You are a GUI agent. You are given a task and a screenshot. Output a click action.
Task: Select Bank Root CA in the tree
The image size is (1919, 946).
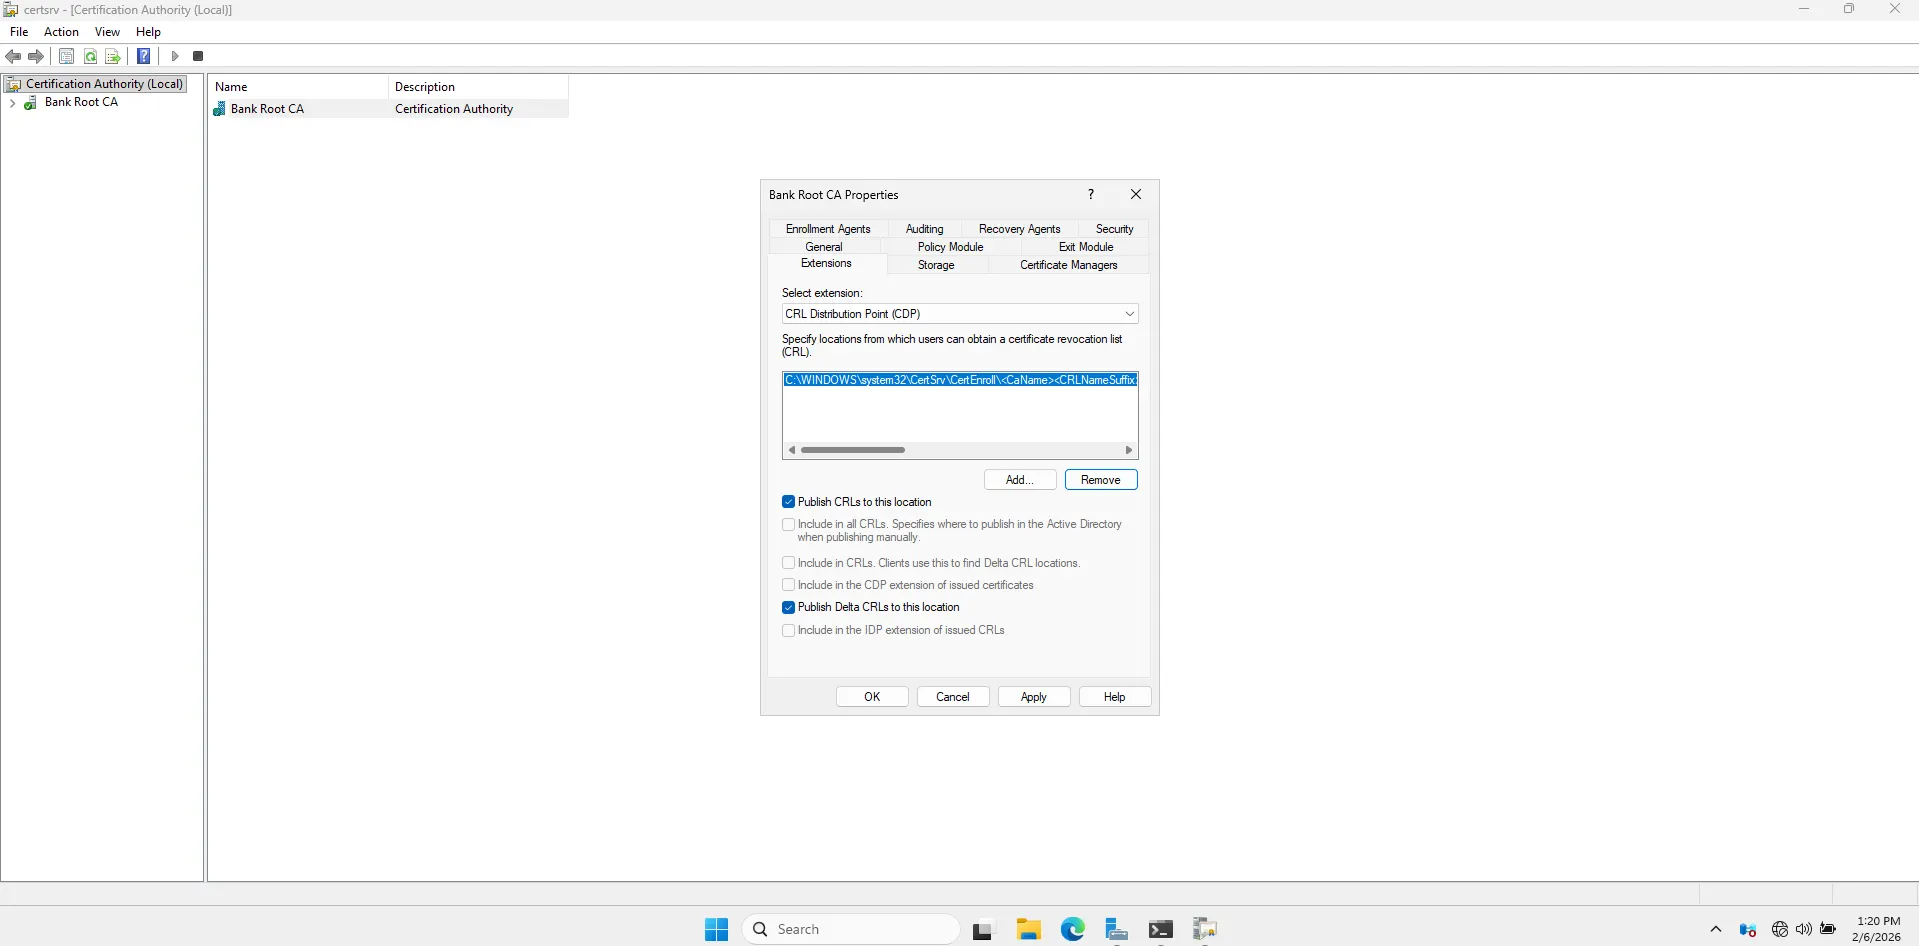click(81, 102)
